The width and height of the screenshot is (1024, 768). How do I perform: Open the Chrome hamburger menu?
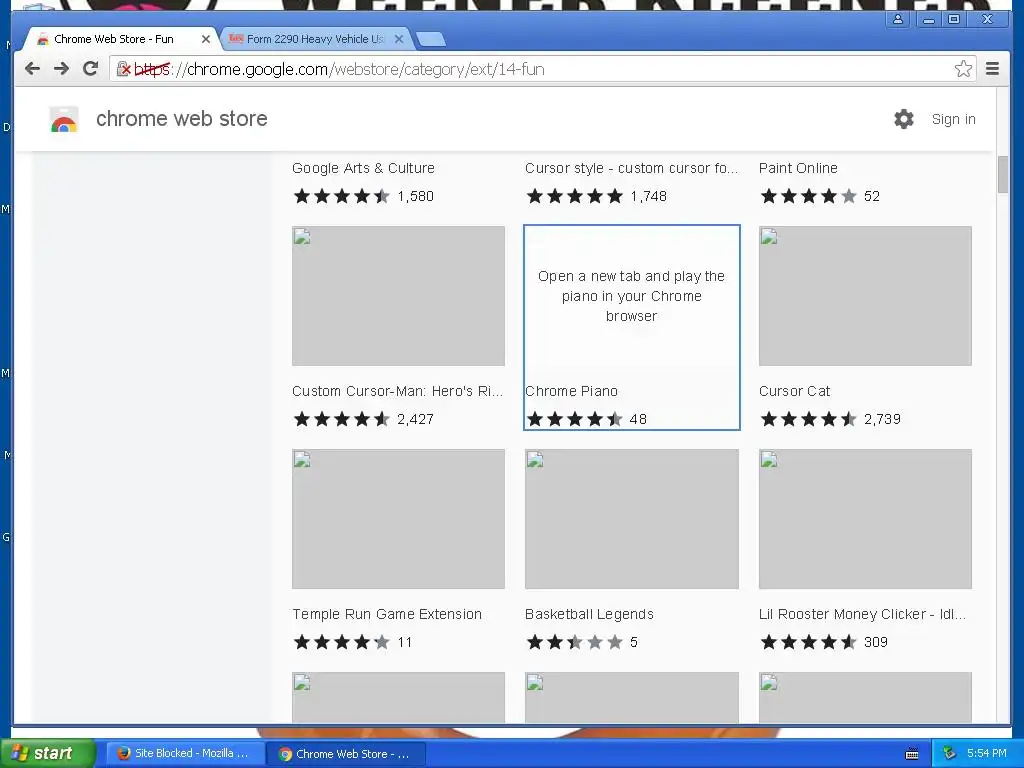coord(992,69)
